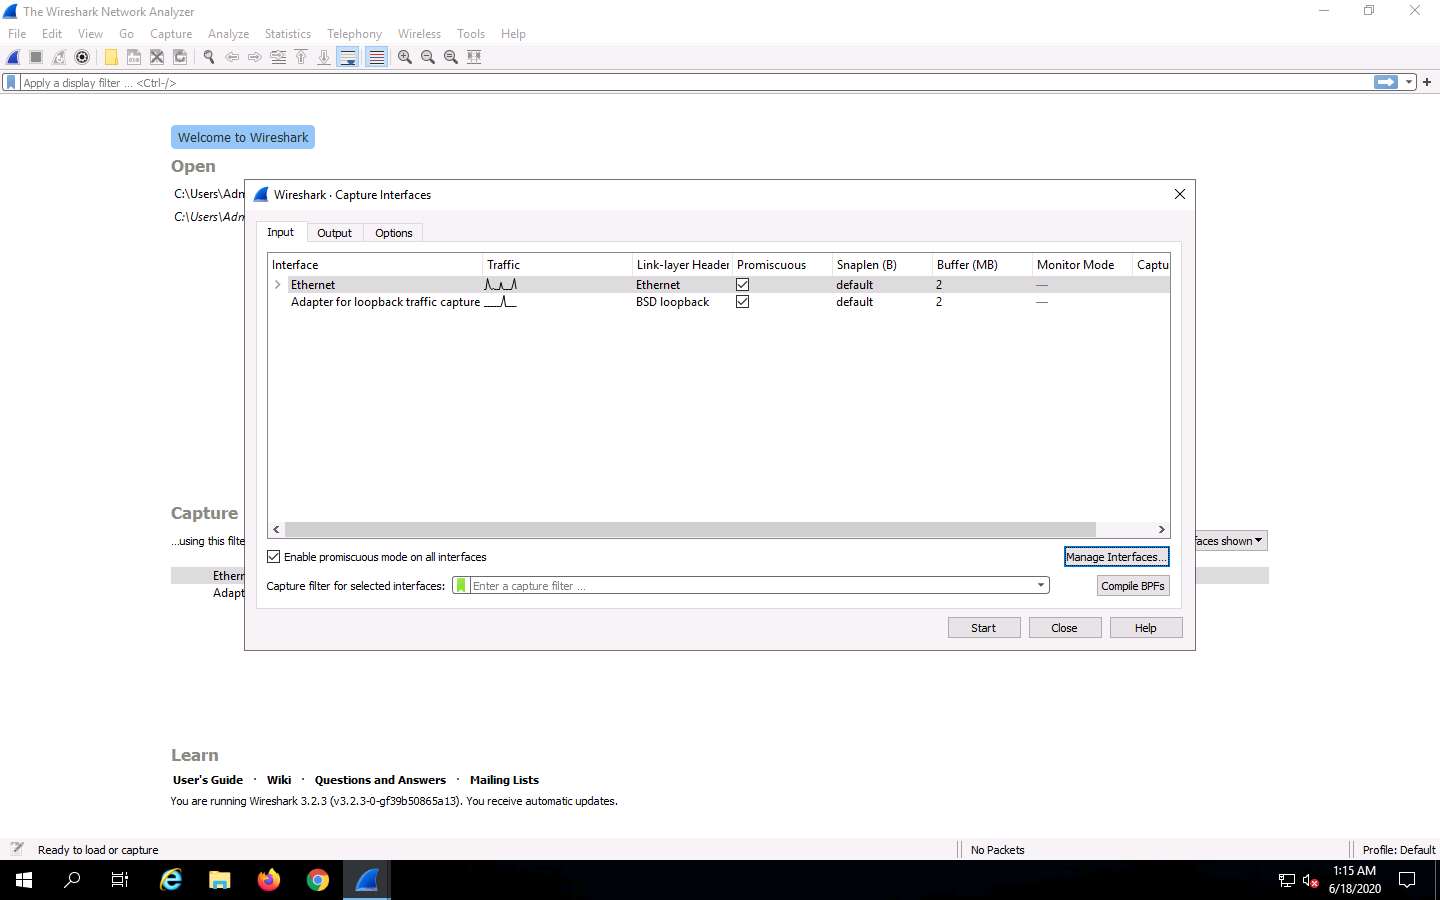Open the User's Guide link
The image size is (1440, 900).
[x=208, y=780]
